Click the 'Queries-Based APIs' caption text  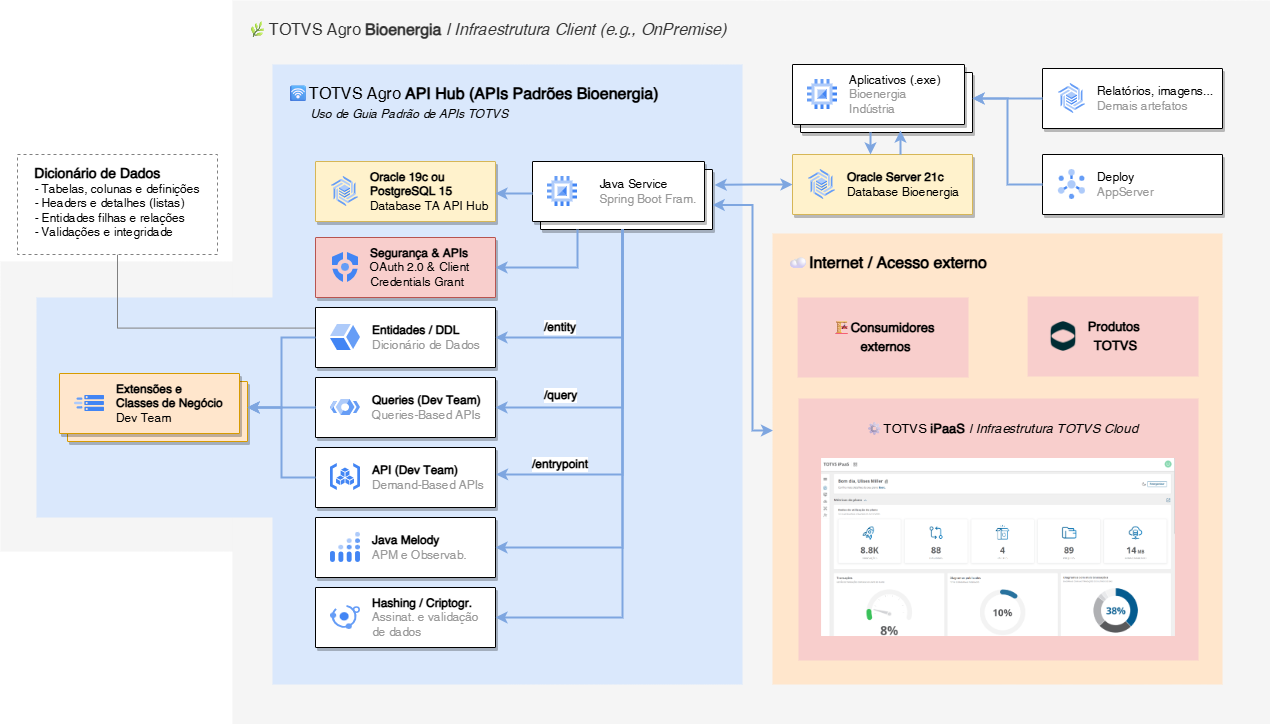426,415
